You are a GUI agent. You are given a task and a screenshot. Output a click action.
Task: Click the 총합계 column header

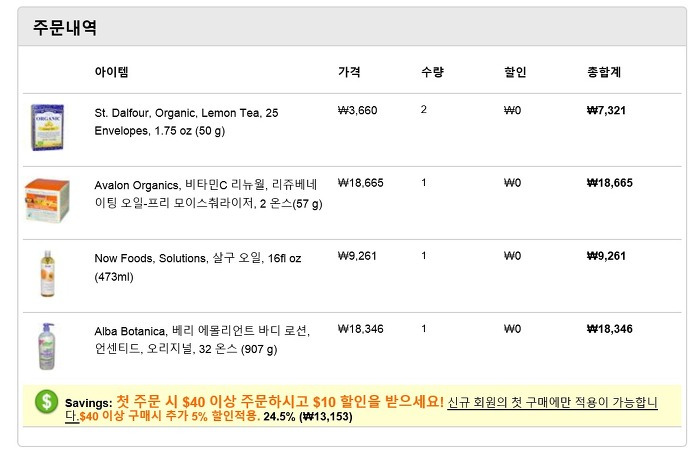pos(604,72)
